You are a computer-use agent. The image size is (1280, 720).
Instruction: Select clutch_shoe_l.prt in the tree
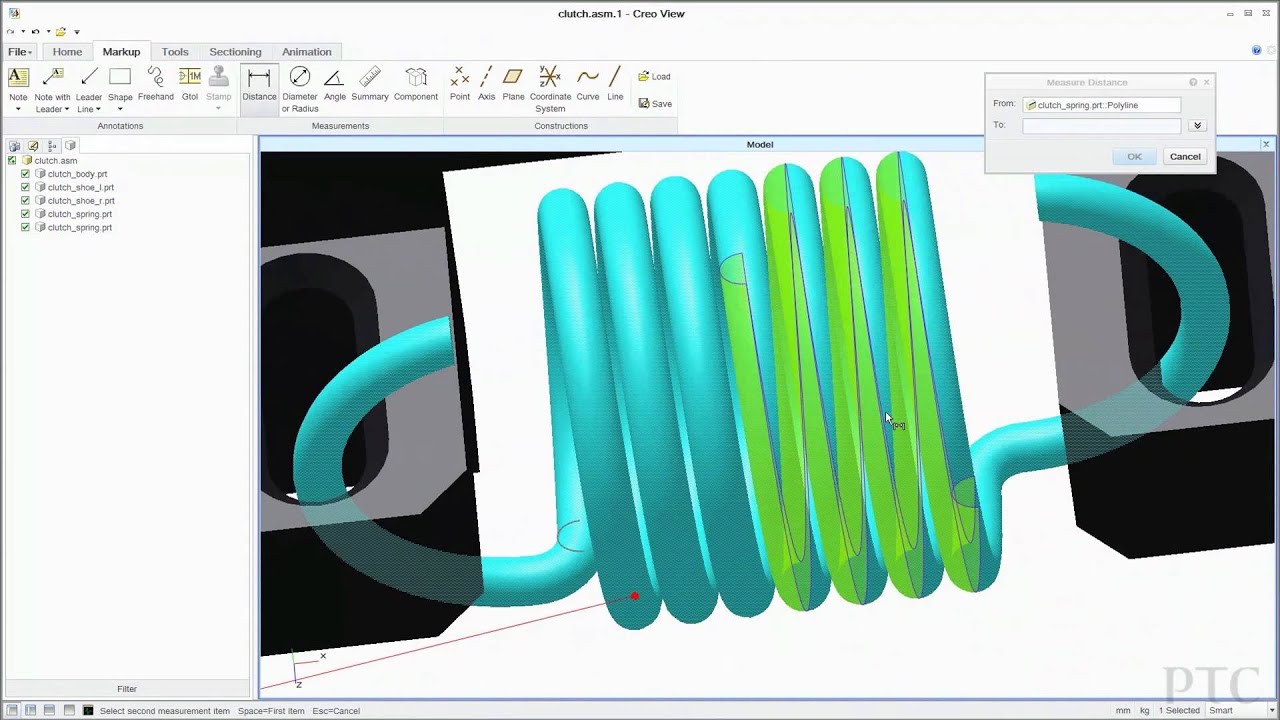[81, 187]
